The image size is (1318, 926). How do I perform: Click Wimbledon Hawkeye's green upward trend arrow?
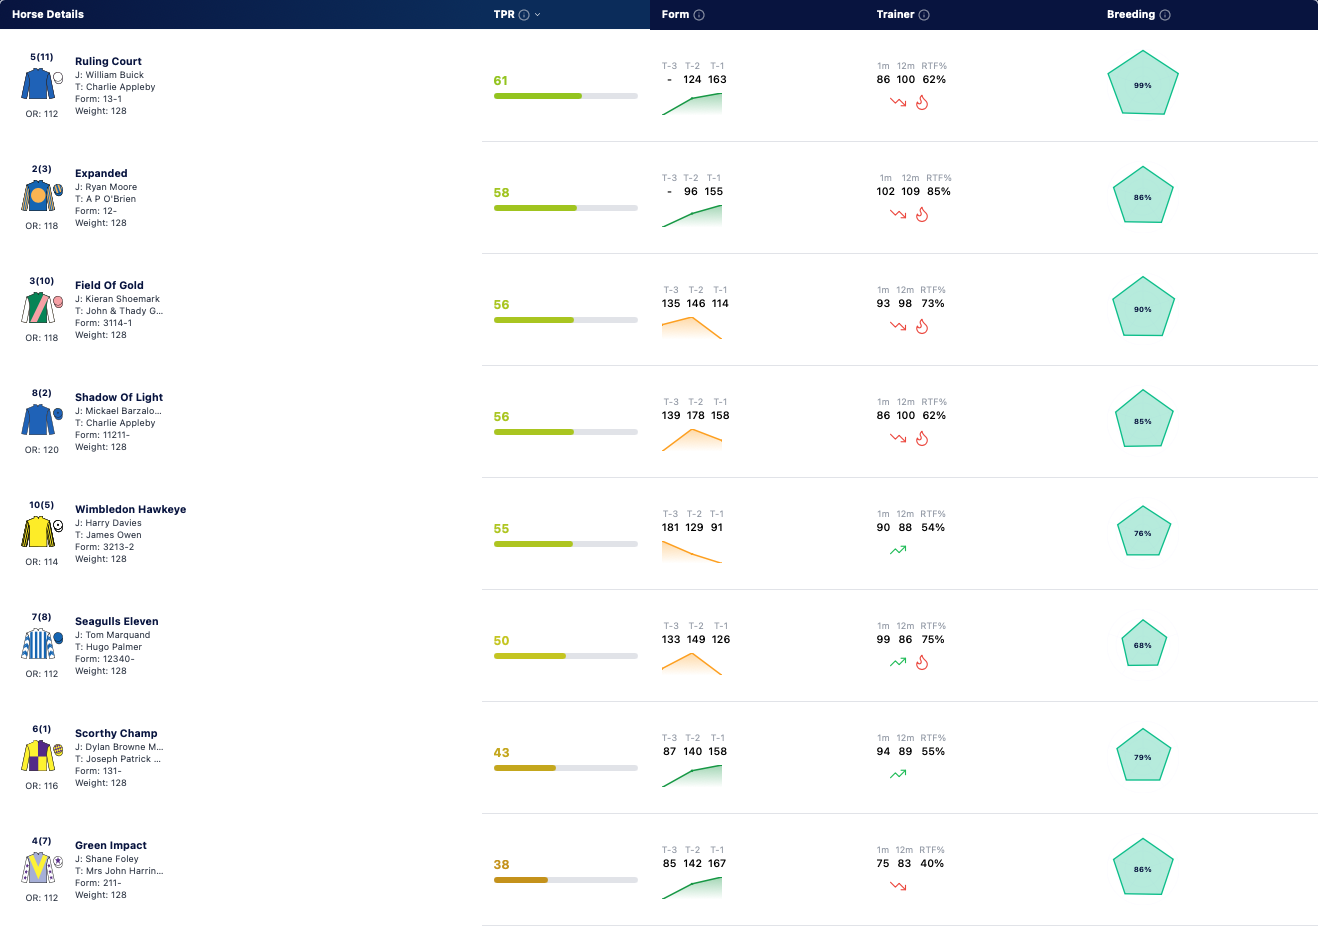(x=898, y=550)
